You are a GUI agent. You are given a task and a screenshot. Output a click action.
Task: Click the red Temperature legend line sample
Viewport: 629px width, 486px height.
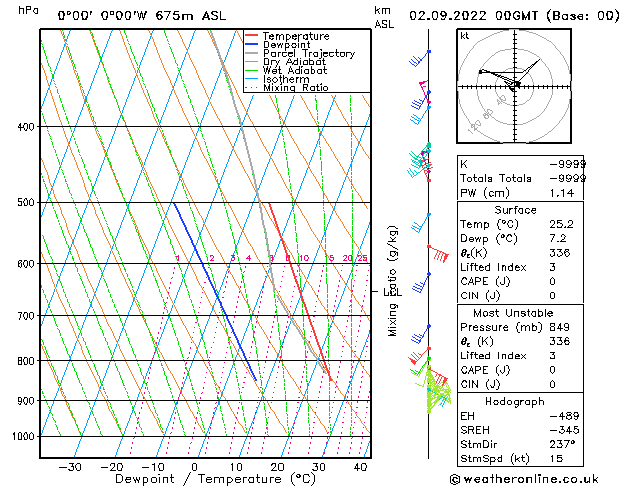[x=251, y=36]
